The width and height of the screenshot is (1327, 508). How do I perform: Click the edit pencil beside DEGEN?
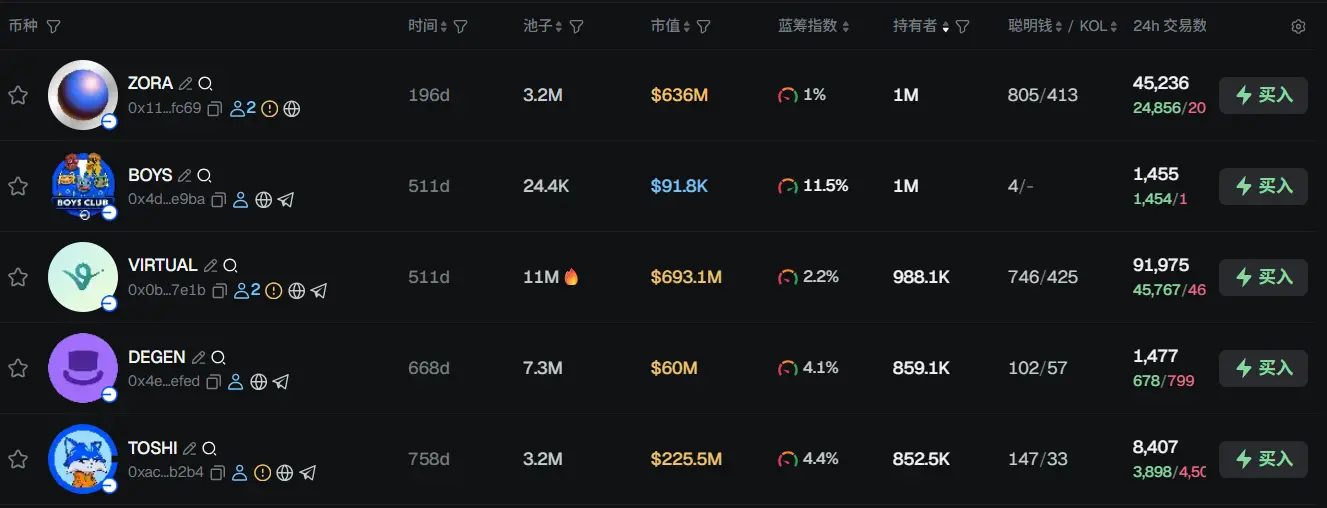point(199,357)
